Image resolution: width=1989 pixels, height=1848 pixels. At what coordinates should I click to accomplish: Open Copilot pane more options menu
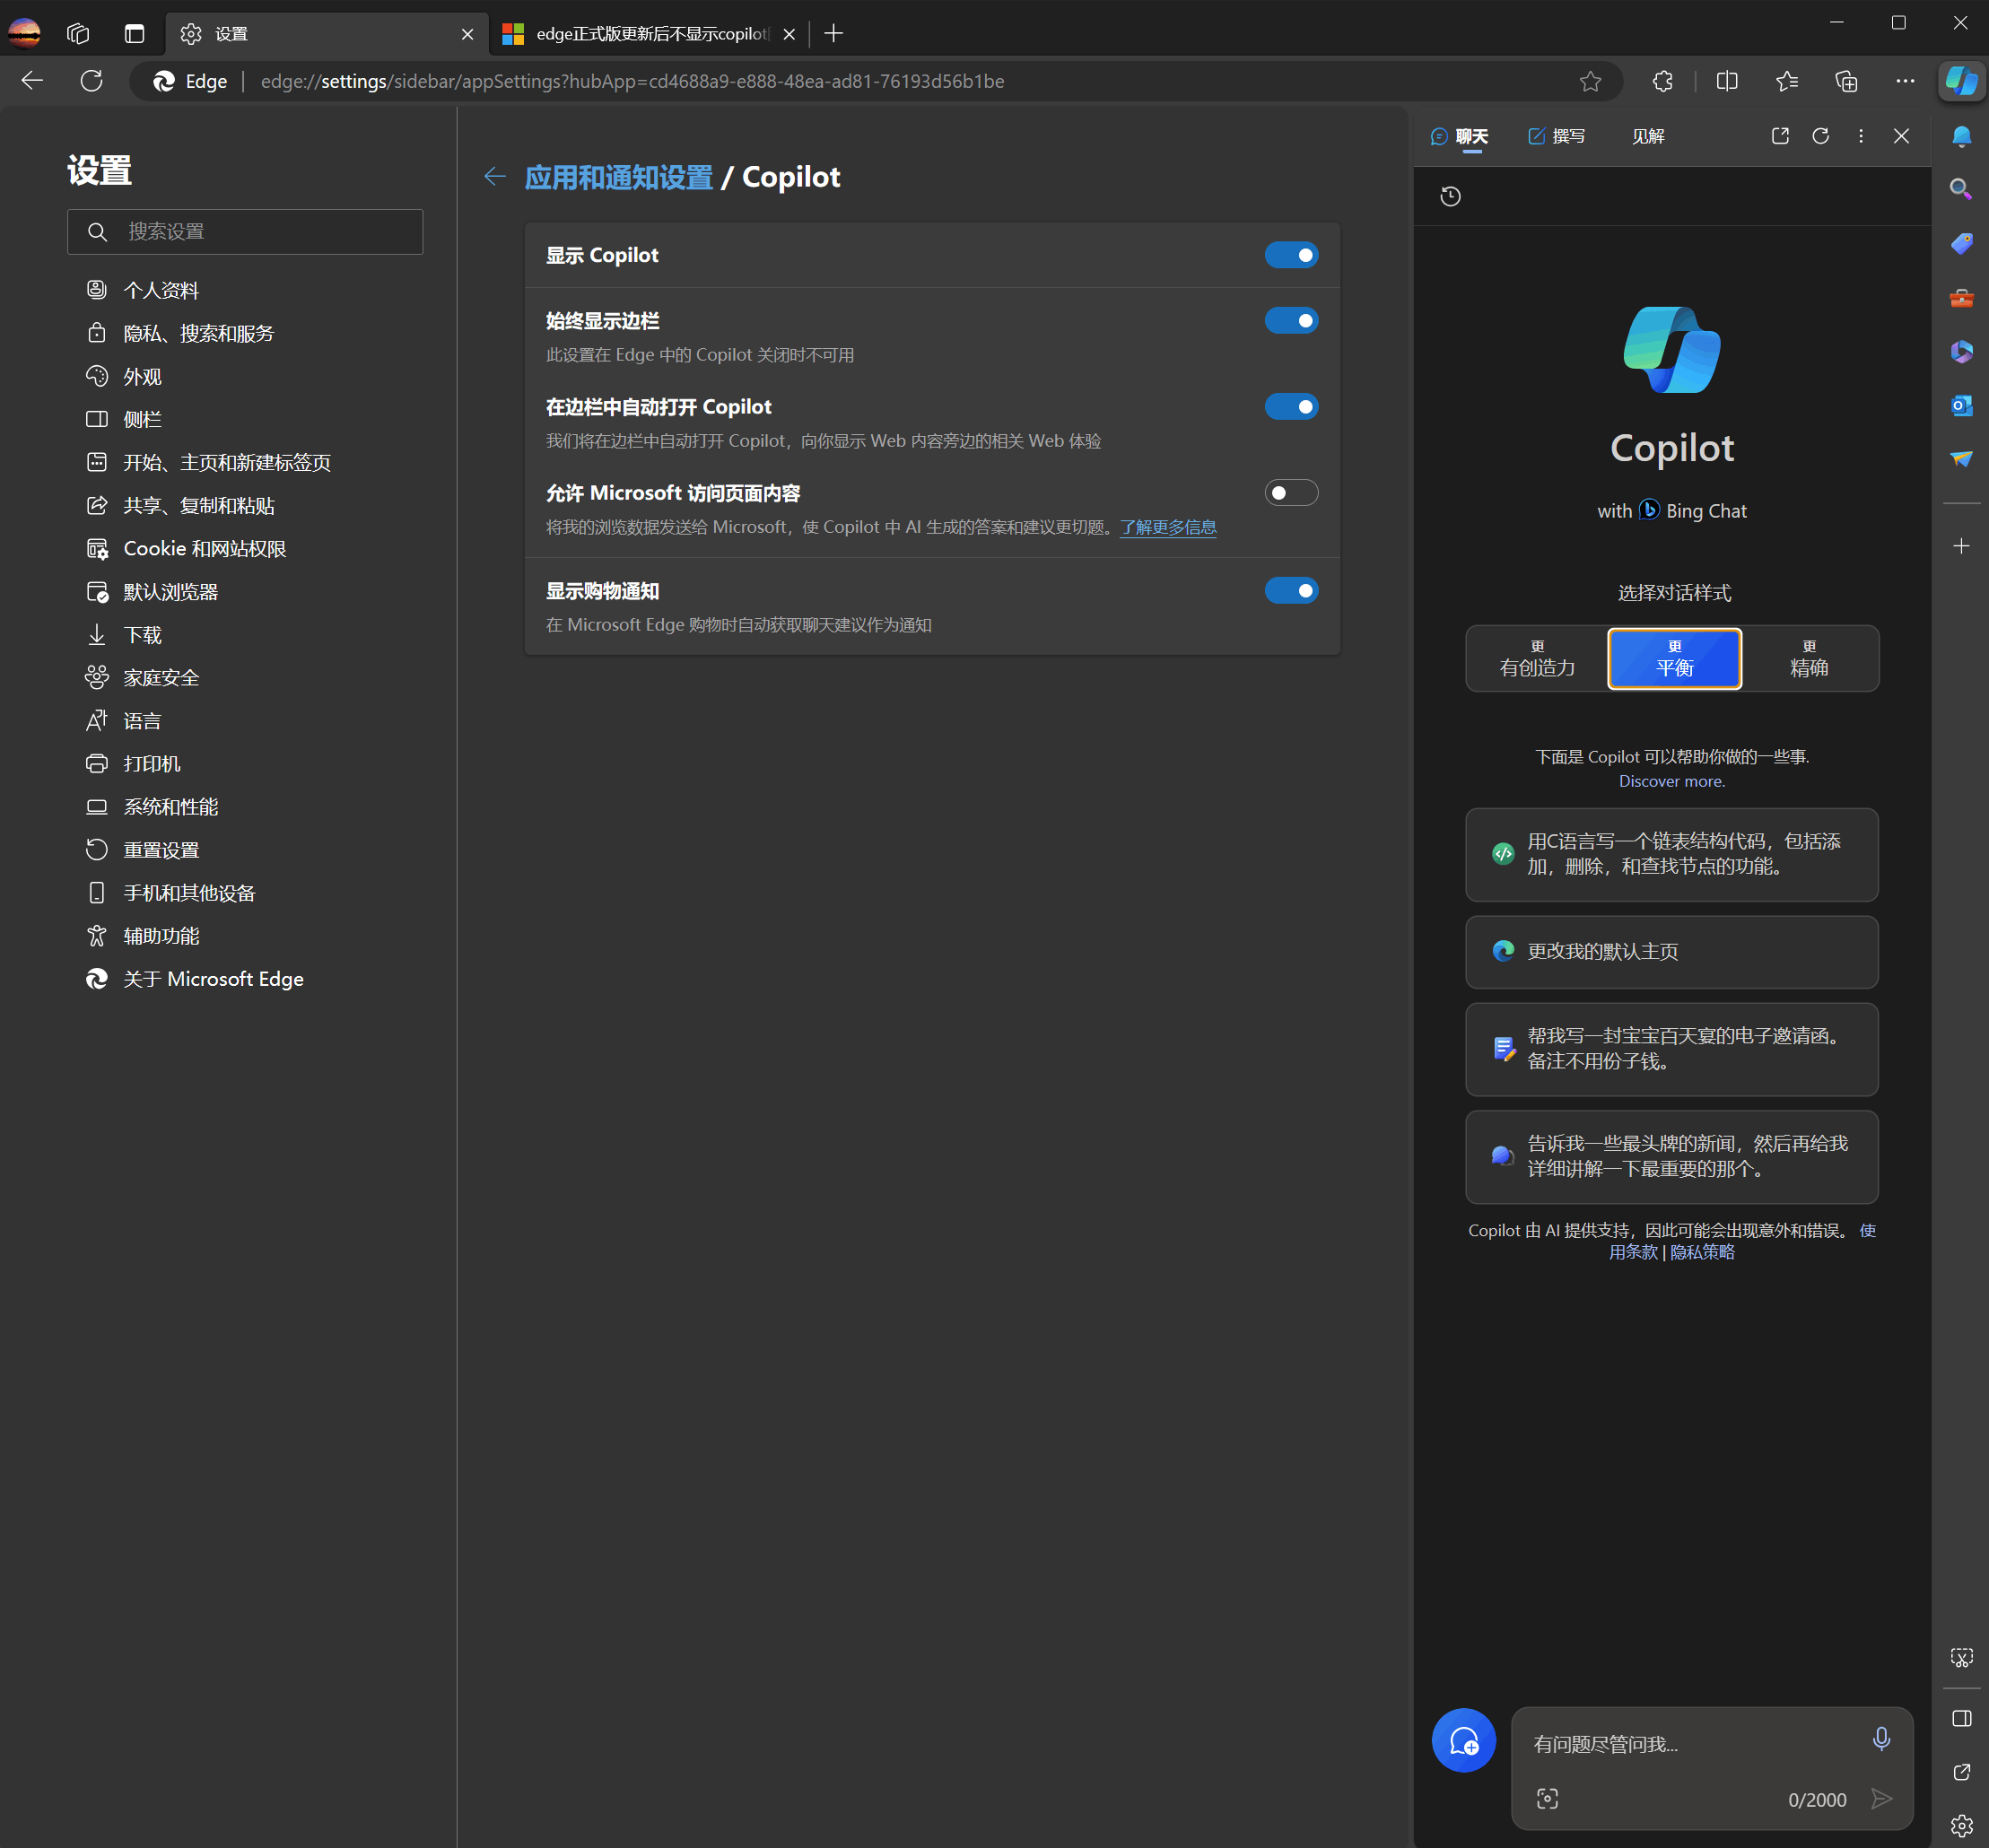(1860, 136)
